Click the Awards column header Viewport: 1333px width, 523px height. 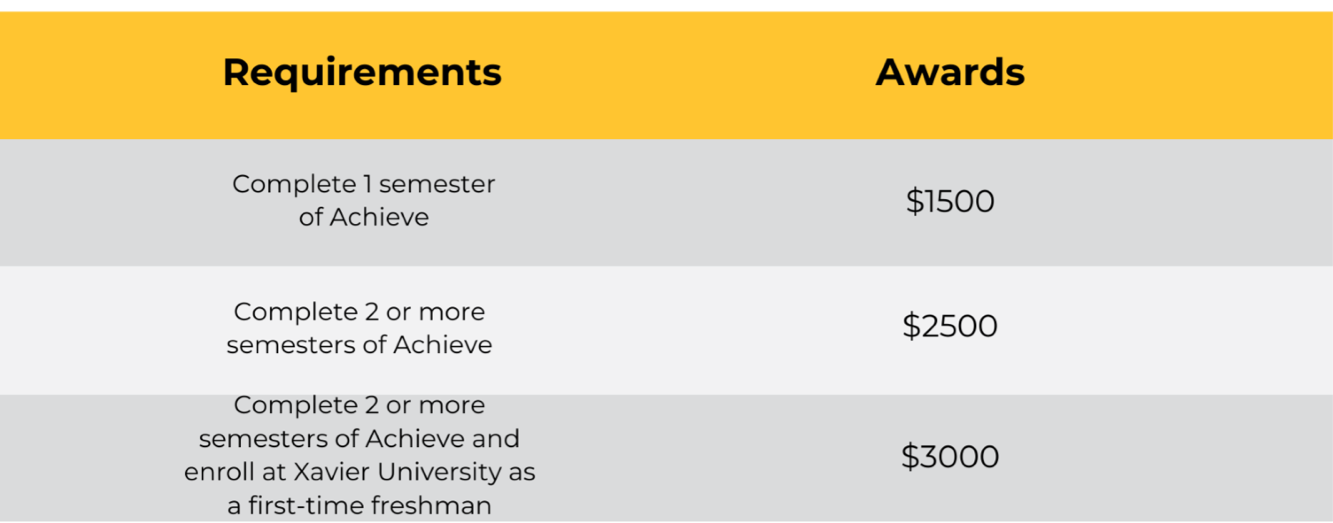950,72
